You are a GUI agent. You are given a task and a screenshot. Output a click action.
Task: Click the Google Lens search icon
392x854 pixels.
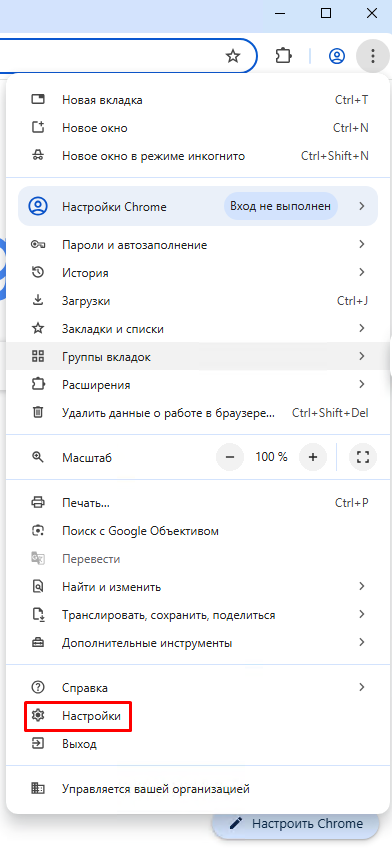(38, 530)
